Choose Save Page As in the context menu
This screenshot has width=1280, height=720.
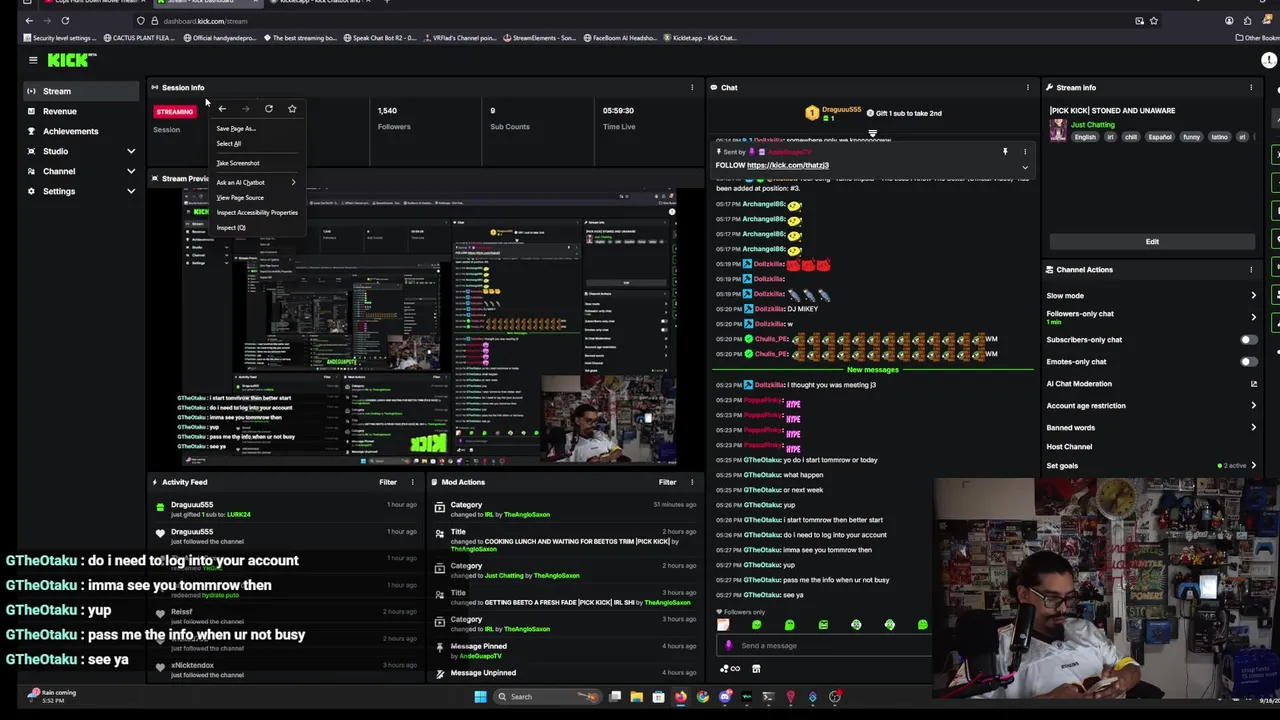[x=256, y=128]
